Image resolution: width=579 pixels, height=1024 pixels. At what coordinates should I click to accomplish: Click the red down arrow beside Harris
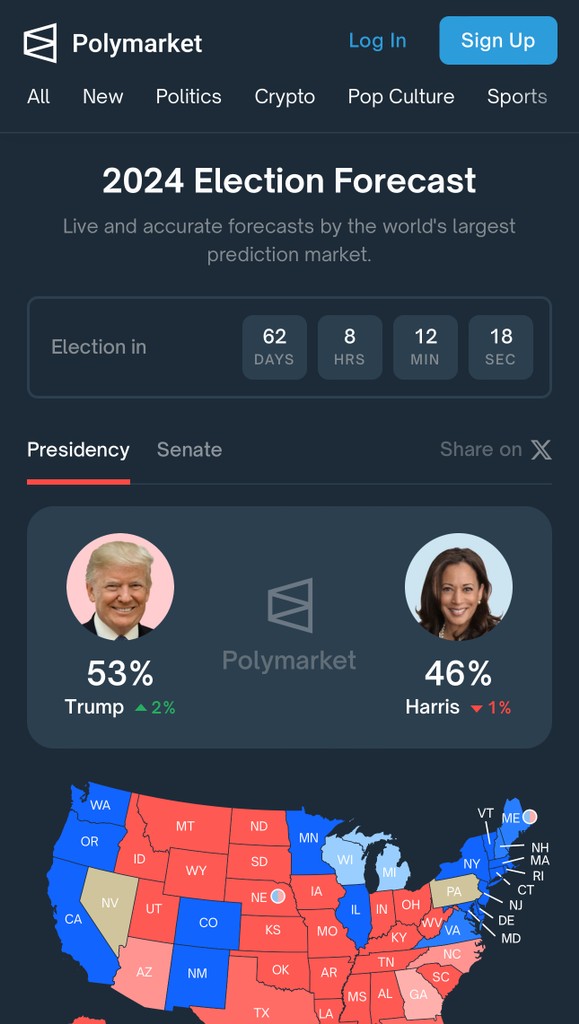[477, 708]
